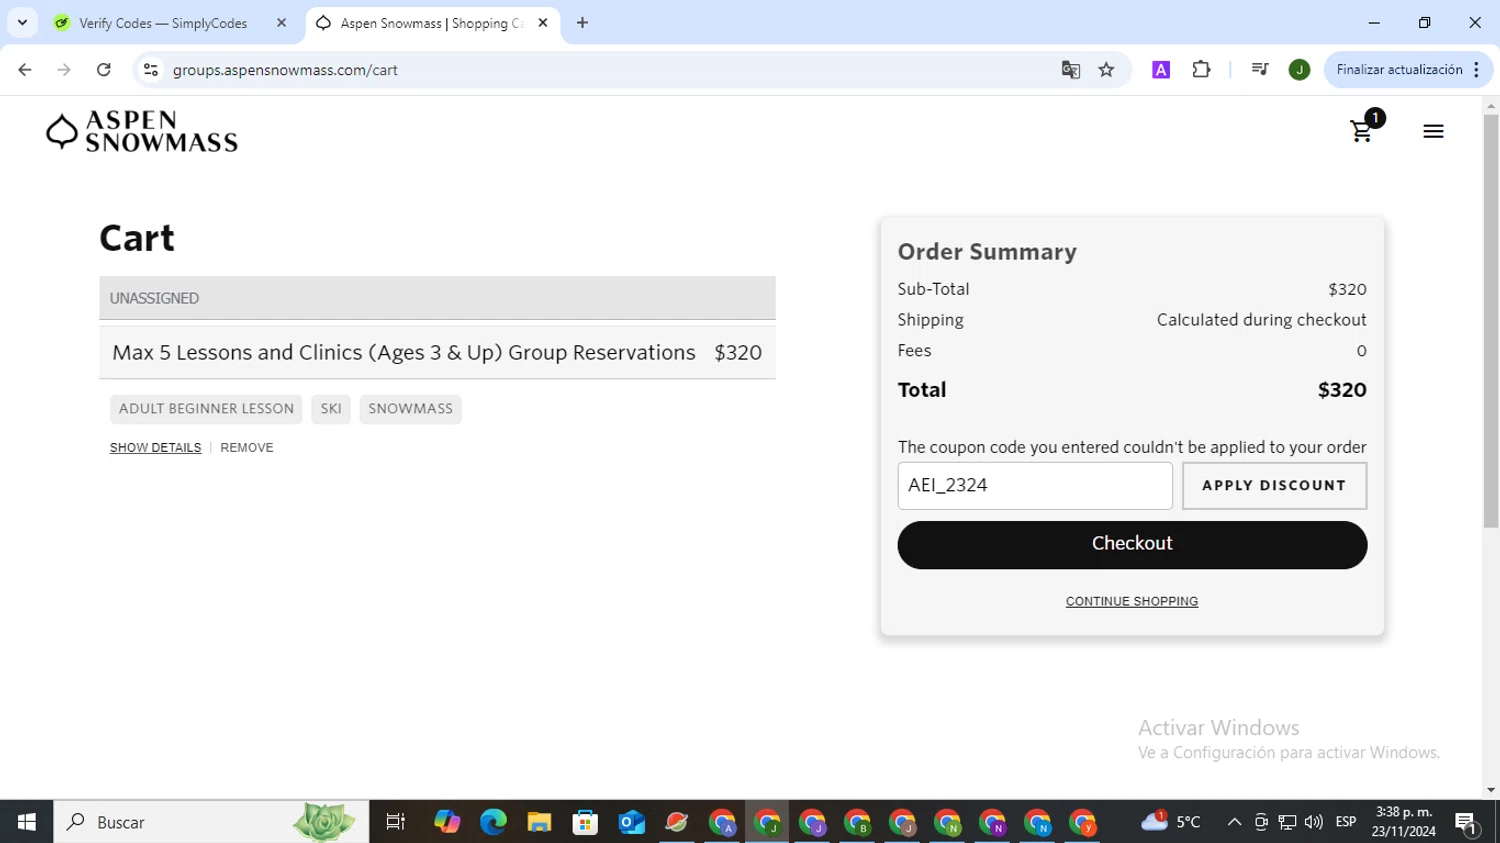The image size is (1500, 843).
Task: Open the hamburger menu on Aspen Snowmass
Action: point(1433,132)
